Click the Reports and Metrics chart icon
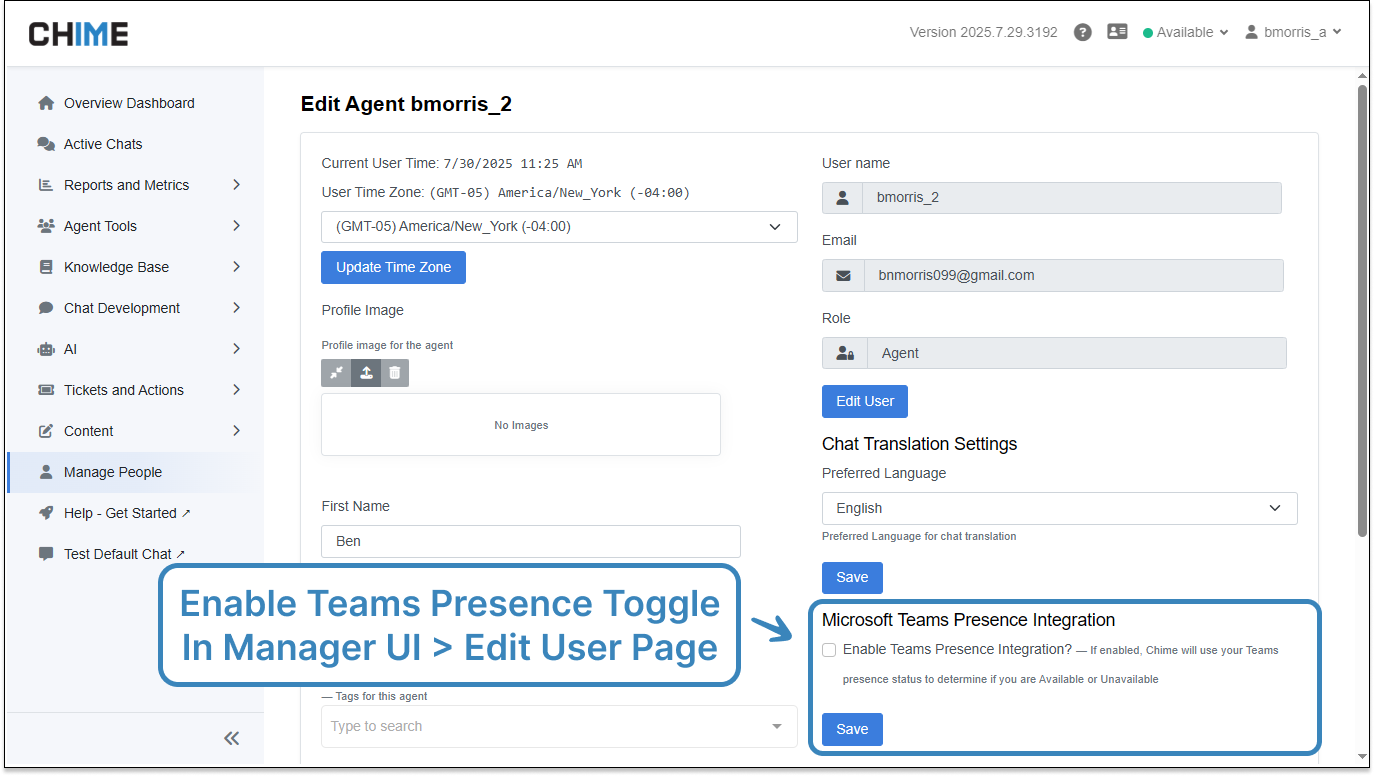This screenshot has width=1374, height=776. pos(46,185)
